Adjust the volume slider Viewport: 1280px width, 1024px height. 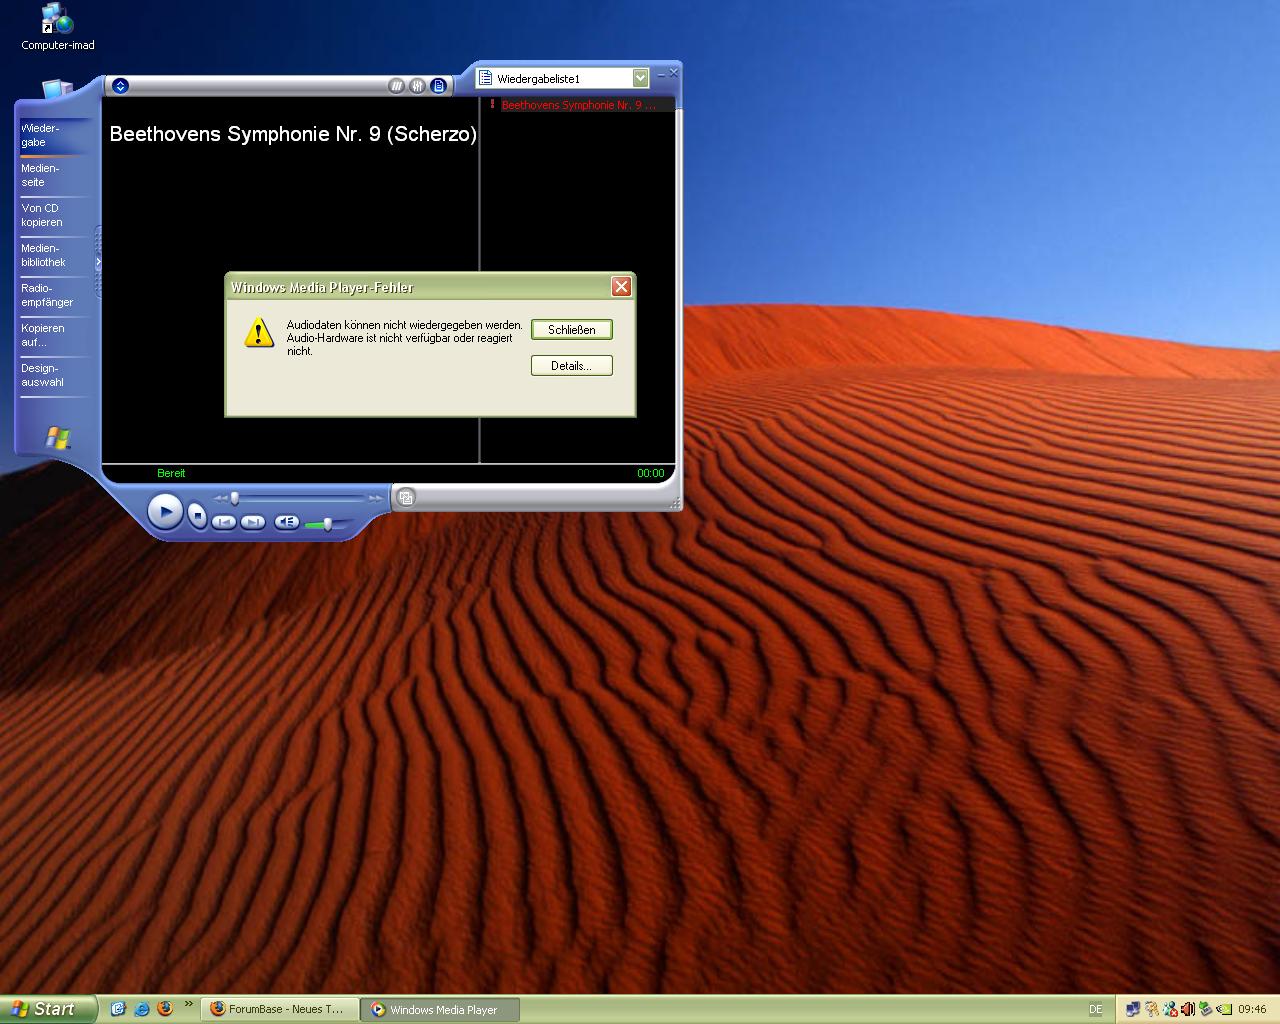pyautogui.click(x=327, y=524)
